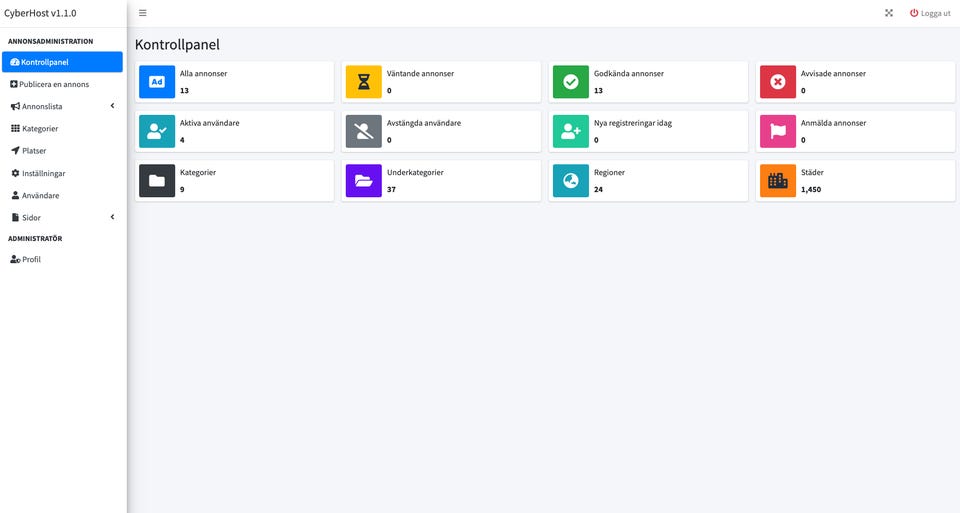
Task: Expand the Annonslista submenu
Action: pos(112,106)
